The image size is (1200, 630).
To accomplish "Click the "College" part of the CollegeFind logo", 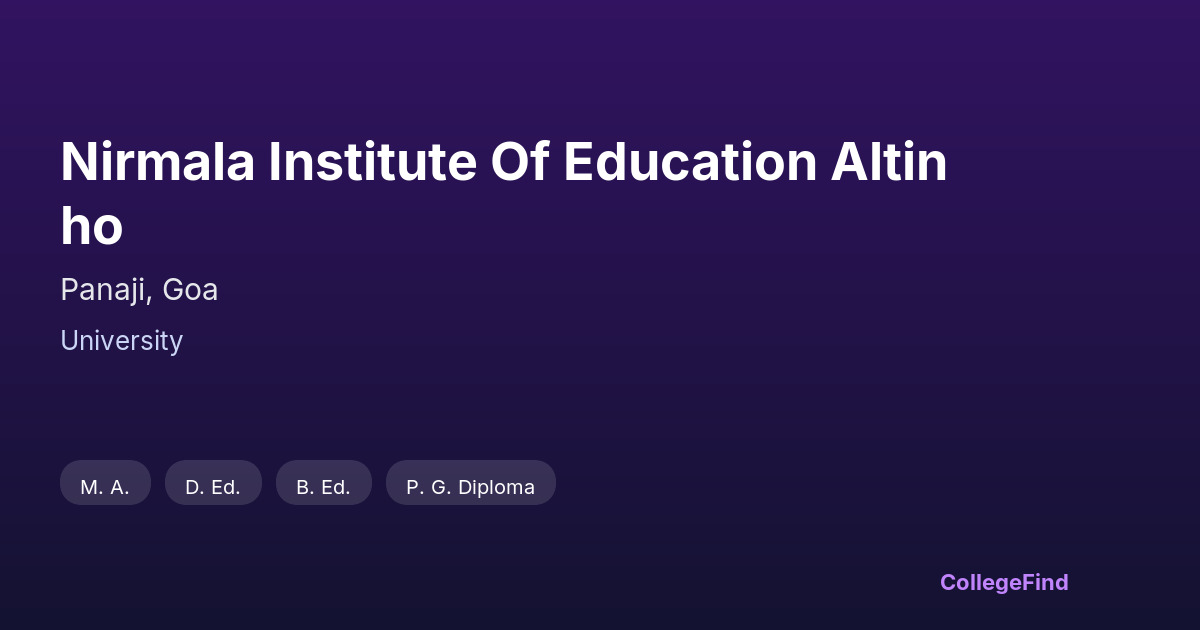I will click(x=981, y=582).
